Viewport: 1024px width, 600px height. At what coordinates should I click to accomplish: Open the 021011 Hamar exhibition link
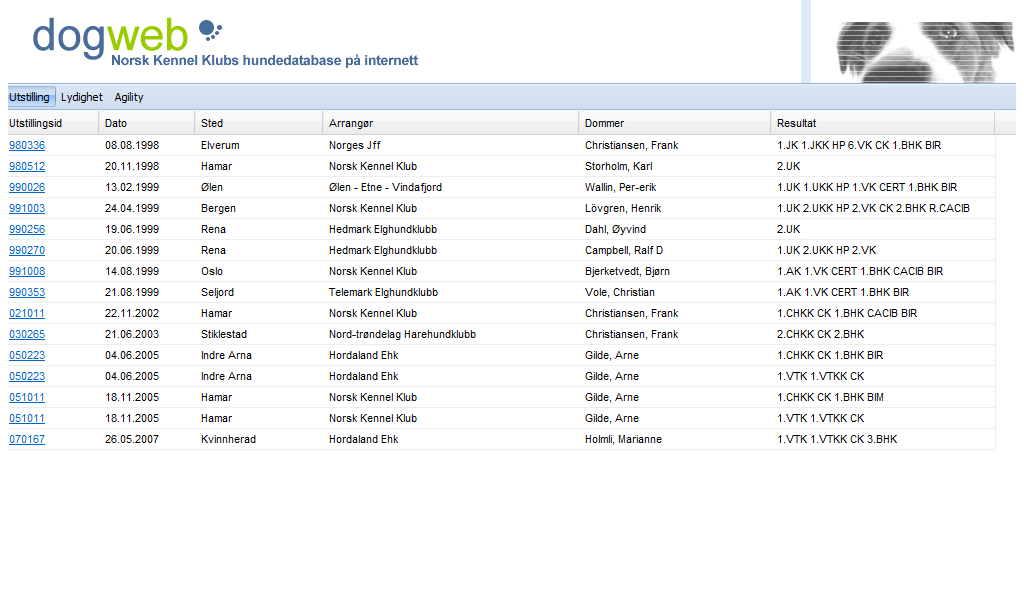pyautogui.click(x=27, y=313)
